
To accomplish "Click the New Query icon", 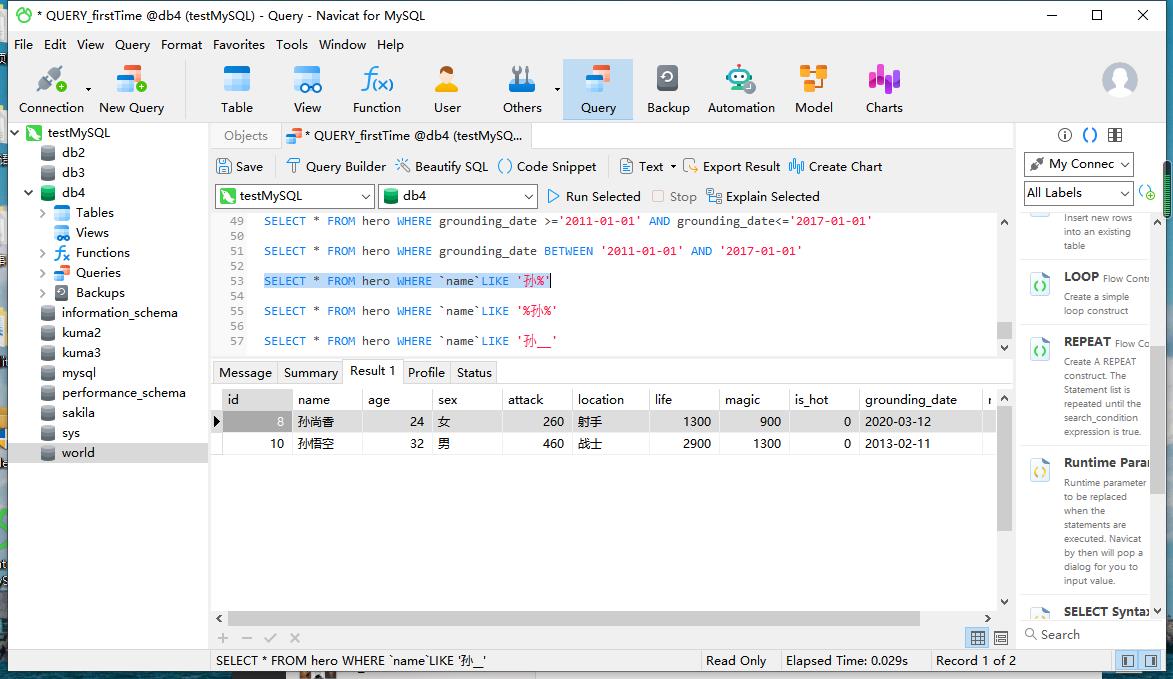I will click(131, 89).
